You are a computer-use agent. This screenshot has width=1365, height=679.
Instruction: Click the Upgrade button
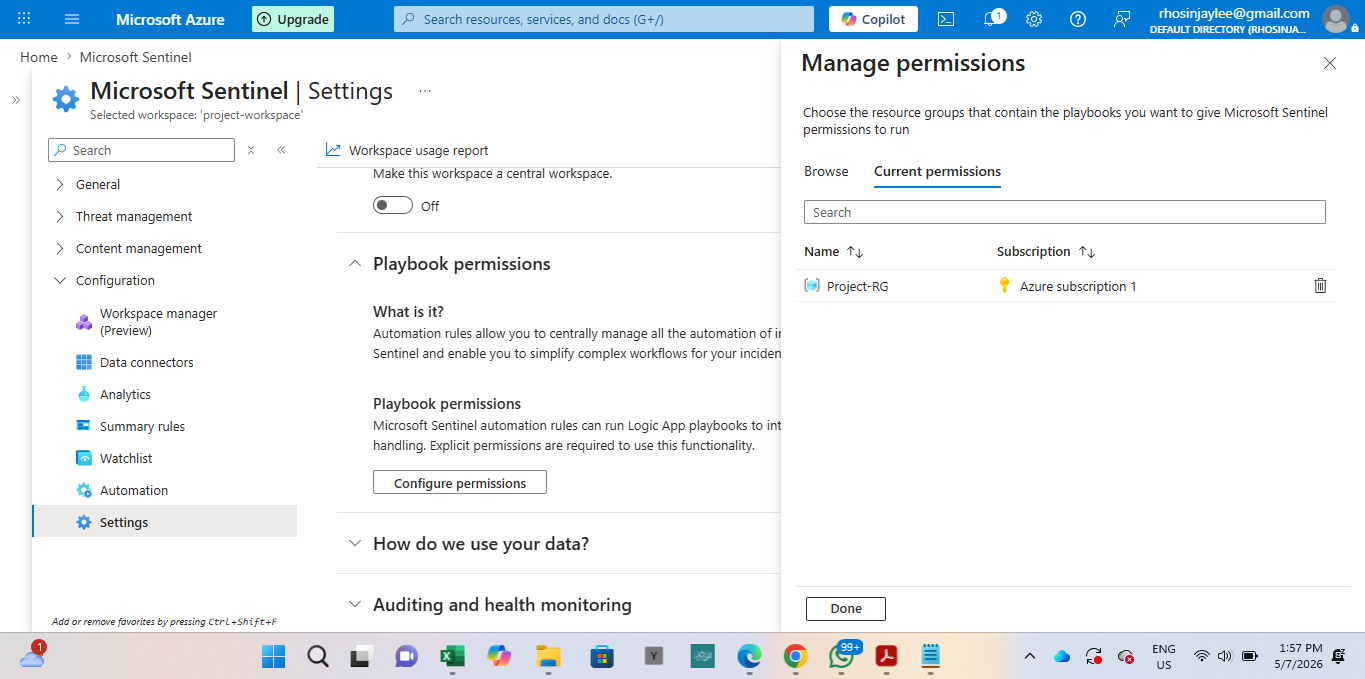[293, 19]
